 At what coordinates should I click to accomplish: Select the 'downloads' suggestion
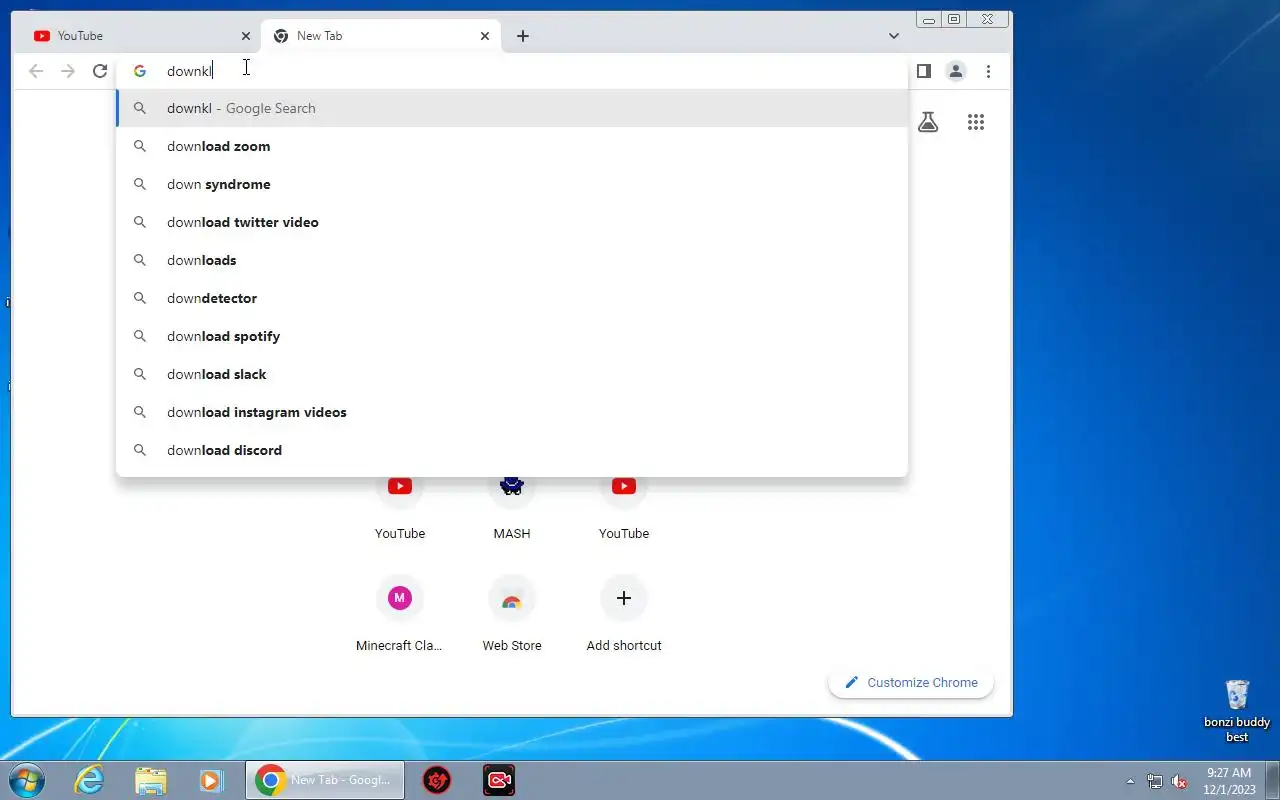pos(512,260)
